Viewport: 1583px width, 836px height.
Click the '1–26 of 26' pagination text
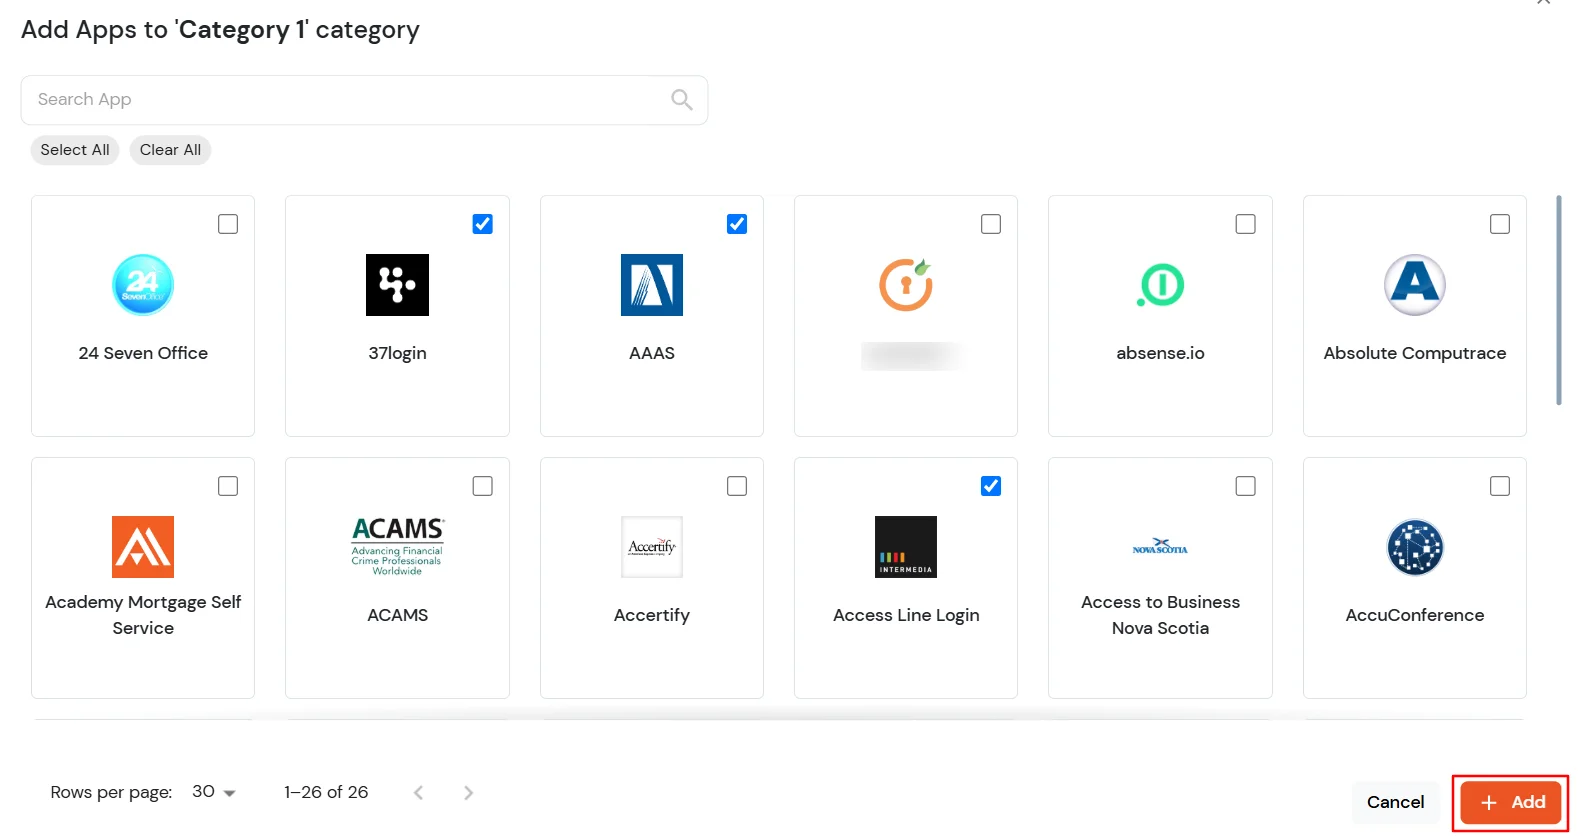point(326,792)
